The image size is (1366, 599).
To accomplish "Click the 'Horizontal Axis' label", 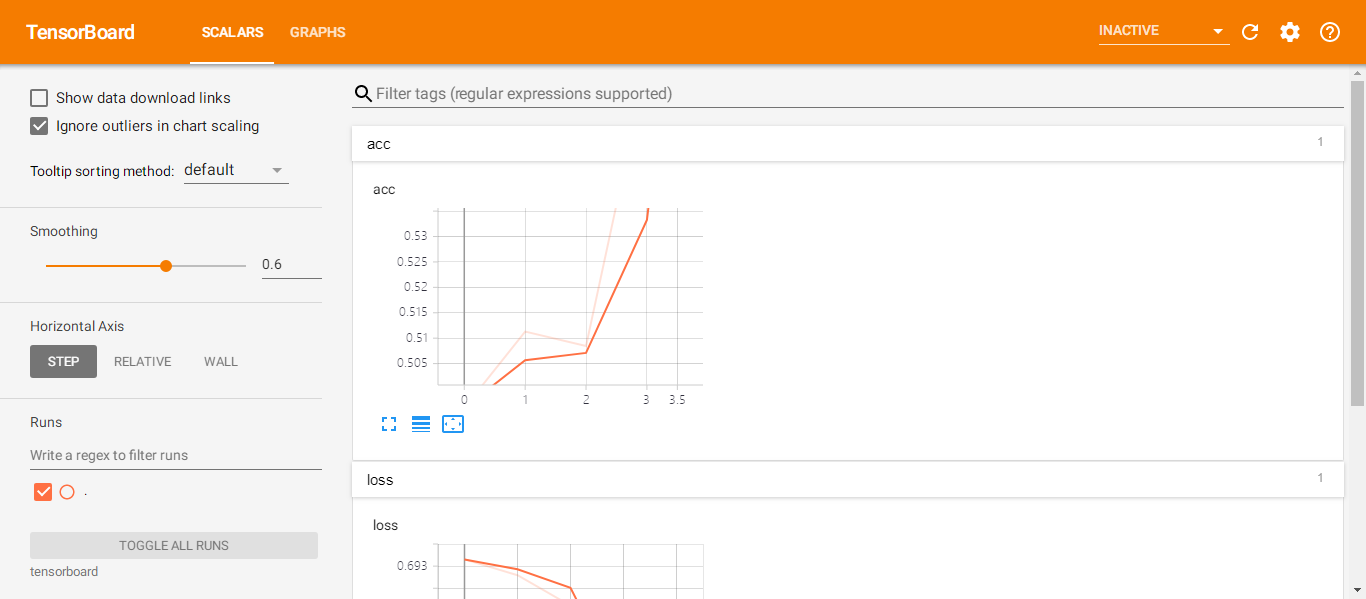I will point(77,326).
